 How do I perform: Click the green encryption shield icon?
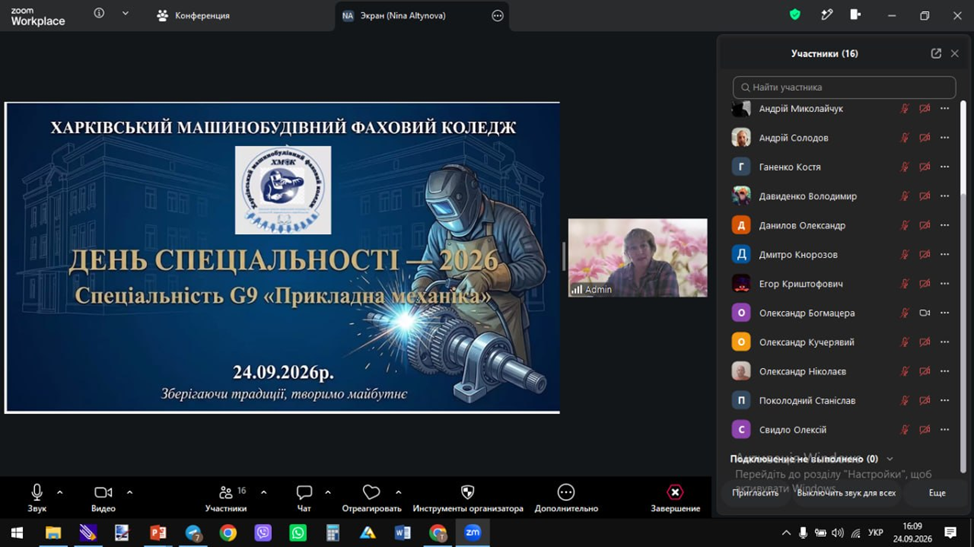(794, 15)
